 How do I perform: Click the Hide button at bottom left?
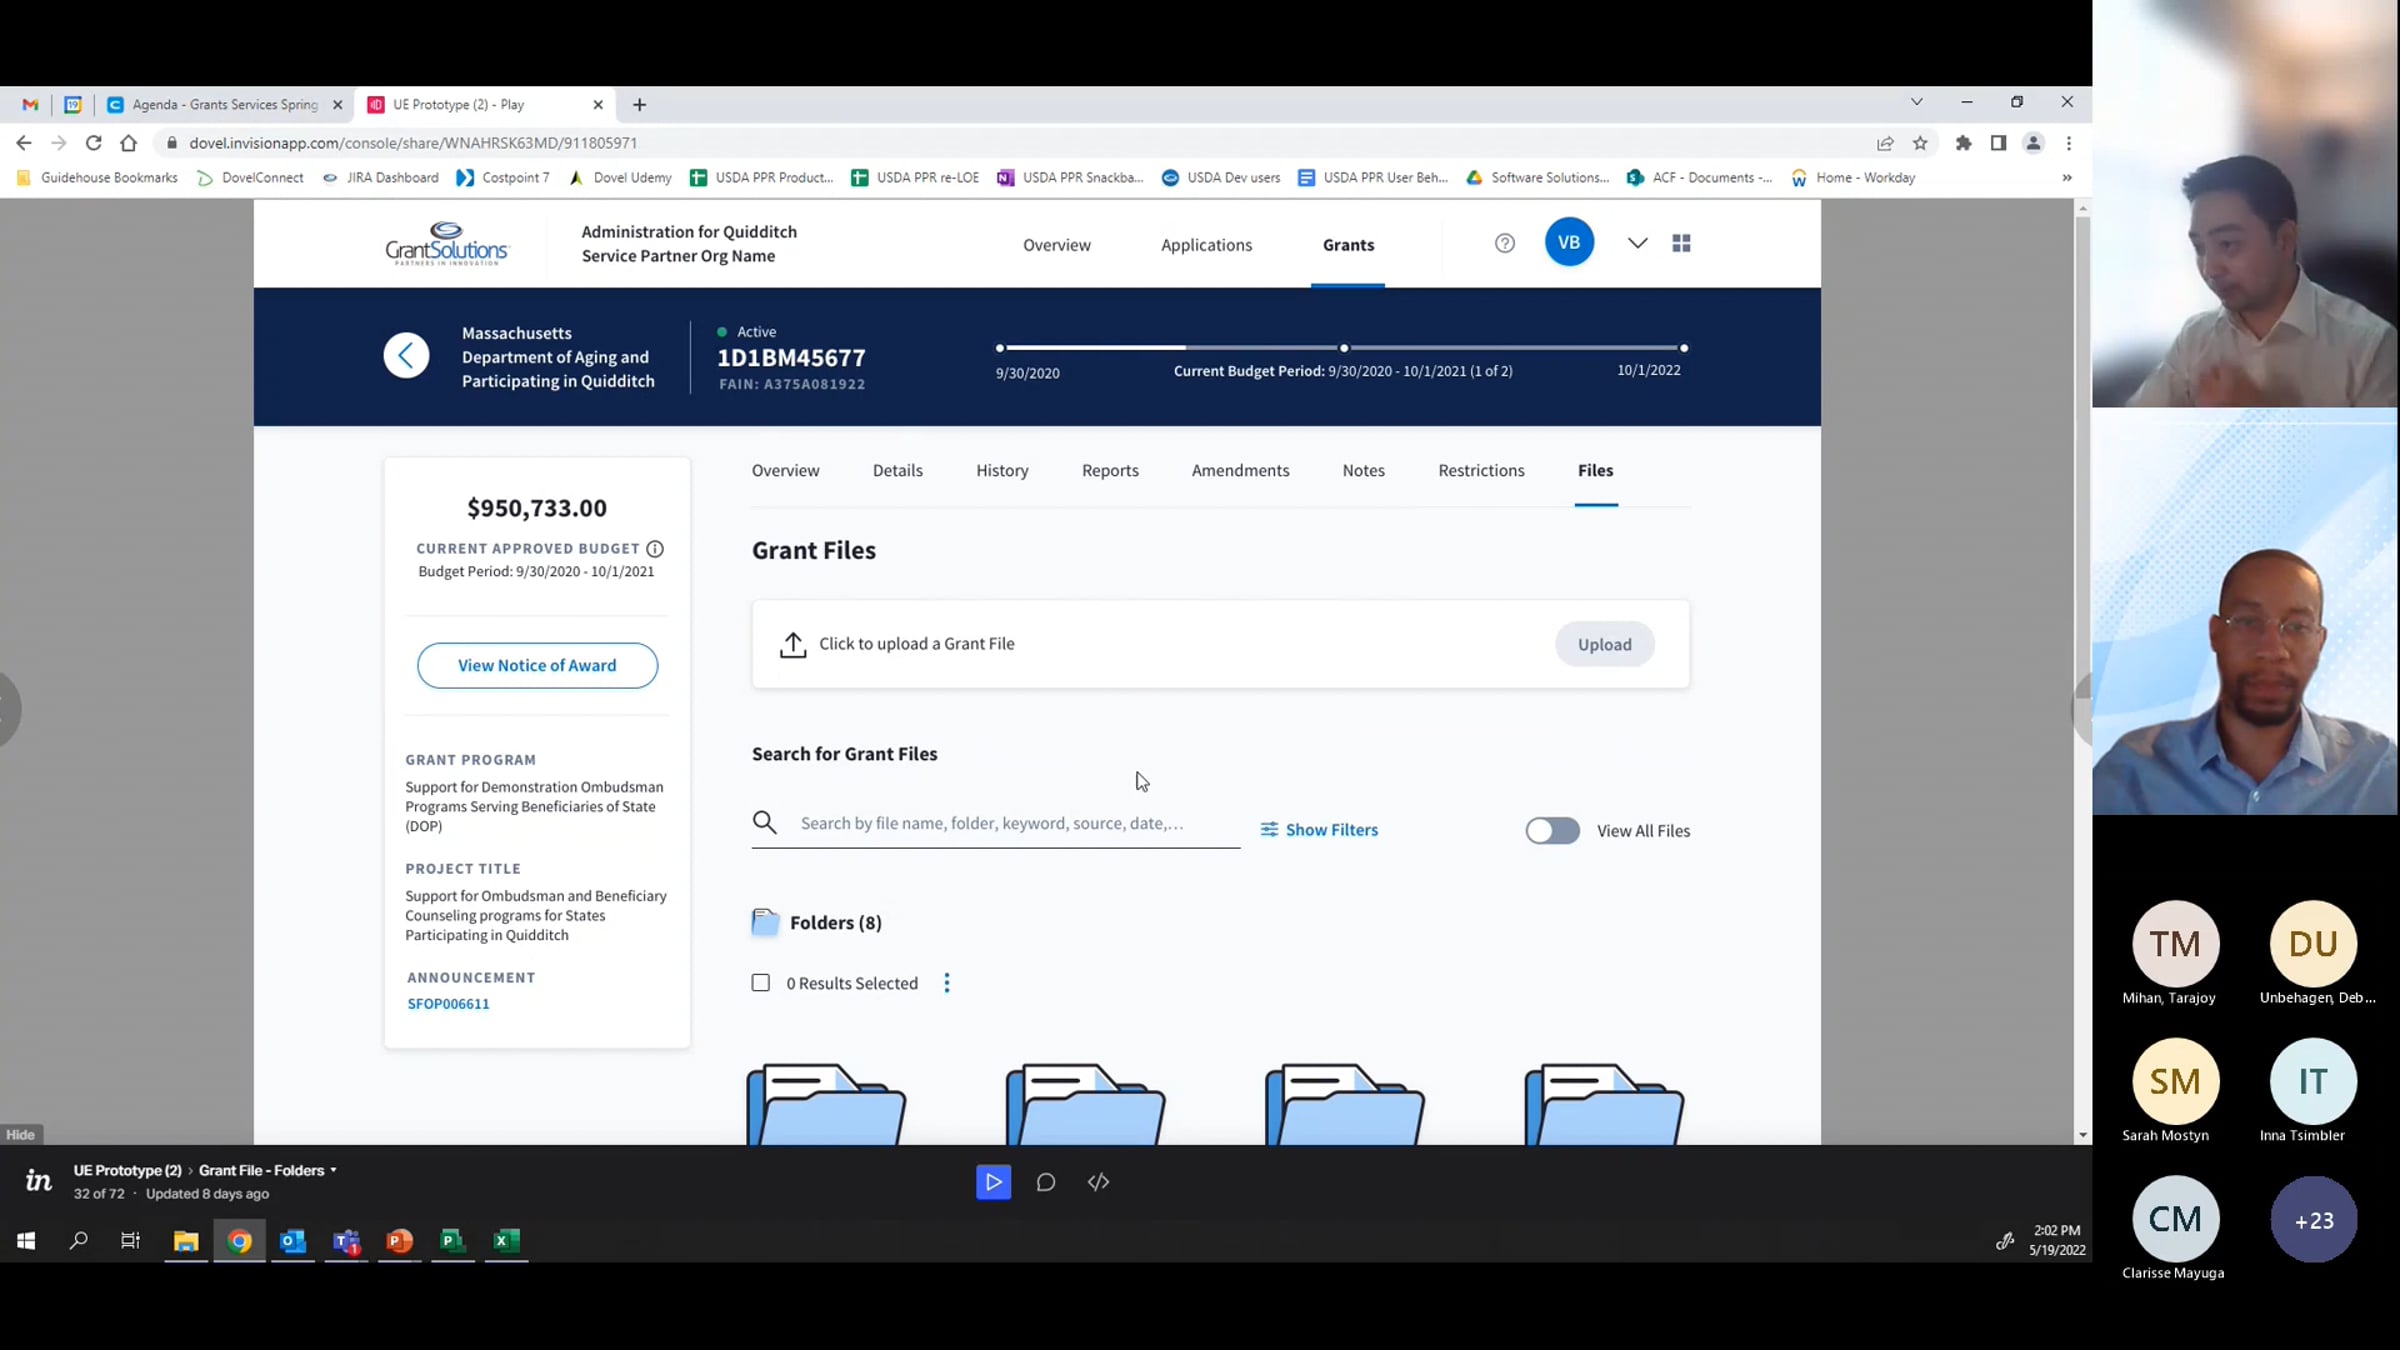(x=20, y=1134)
